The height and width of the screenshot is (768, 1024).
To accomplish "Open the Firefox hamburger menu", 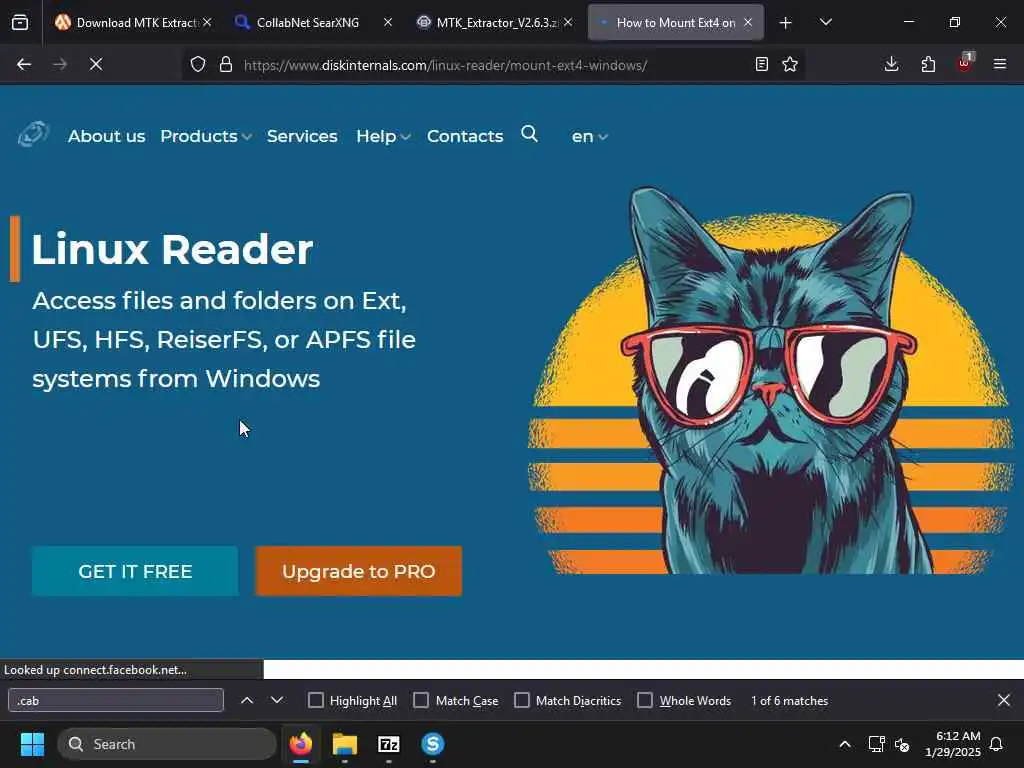I will 1000,64.
